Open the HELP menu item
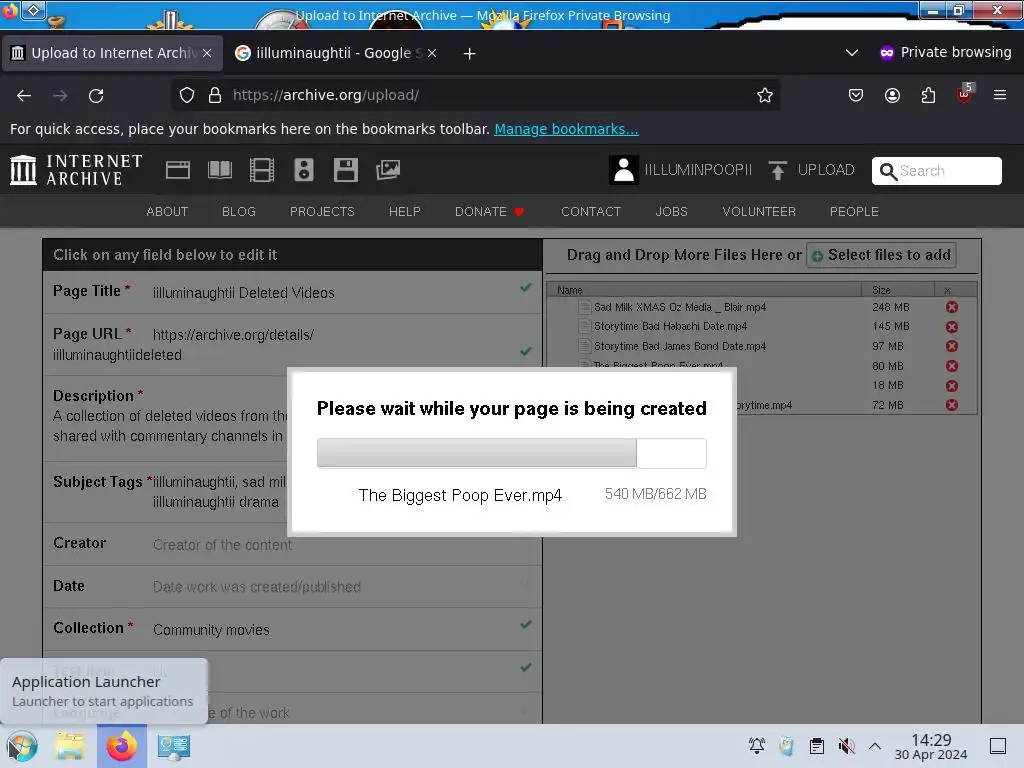The width and height of the screenshot is (1024, 768). (x=405, y=212)
